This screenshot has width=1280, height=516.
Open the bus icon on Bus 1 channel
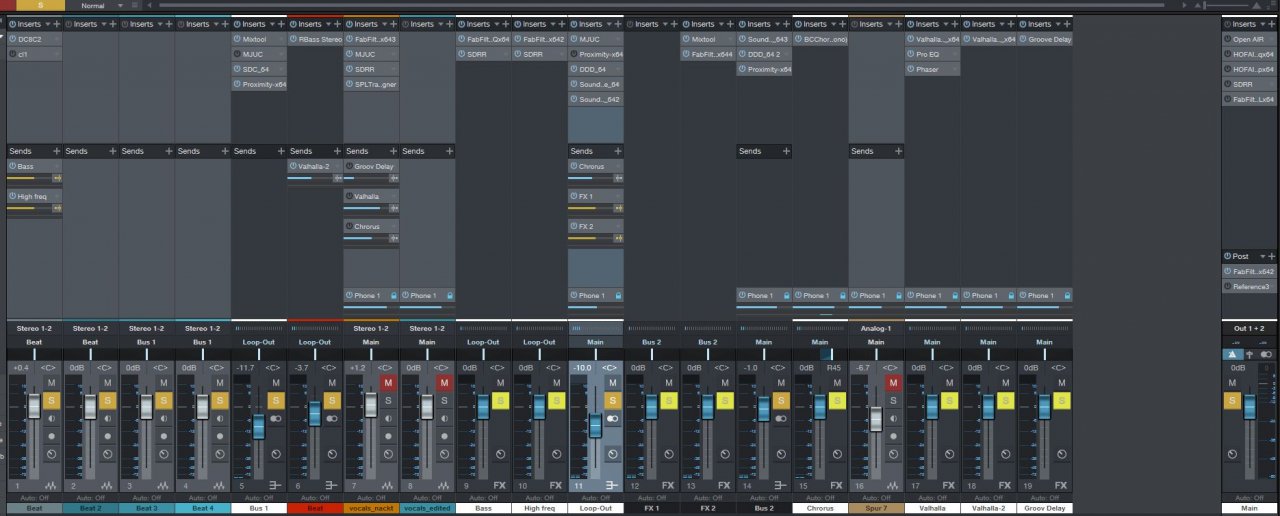[x=274, y=486]
